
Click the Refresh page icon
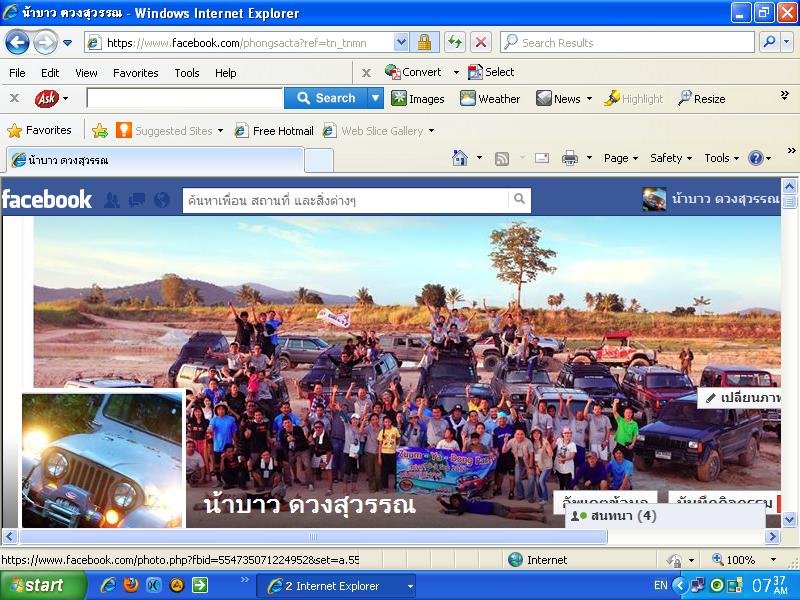pos(455,42)
